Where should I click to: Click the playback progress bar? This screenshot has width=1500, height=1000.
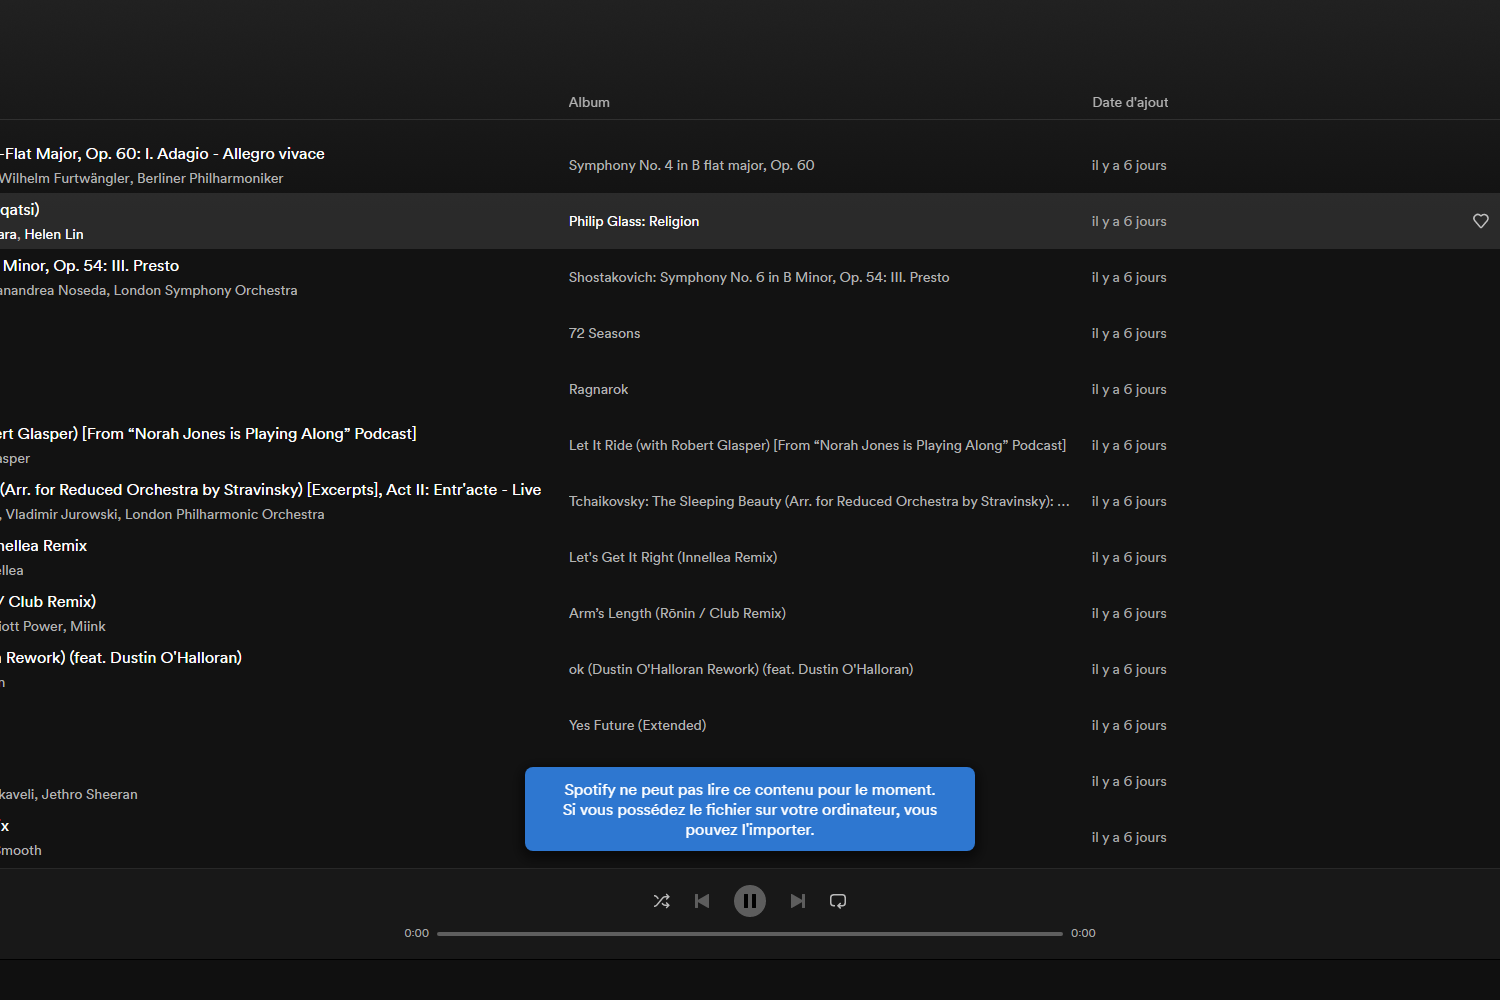(x=750, y=933)
